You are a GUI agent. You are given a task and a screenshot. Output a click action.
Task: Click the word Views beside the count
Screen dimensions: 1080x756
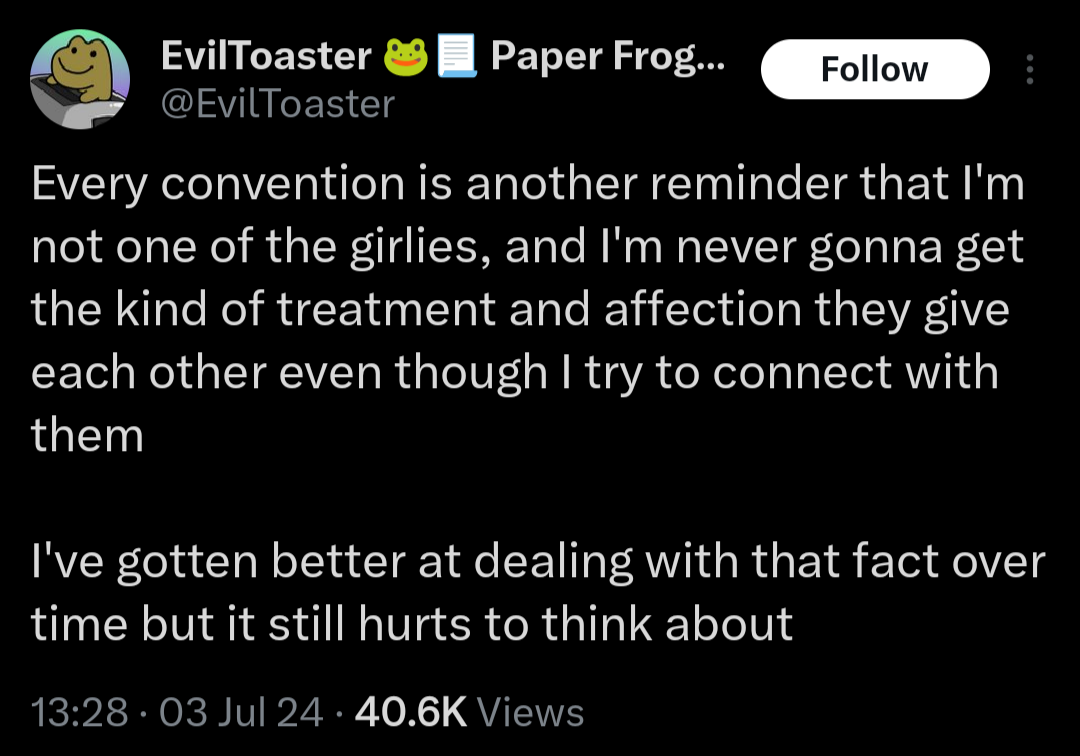(x=530, y=712)
